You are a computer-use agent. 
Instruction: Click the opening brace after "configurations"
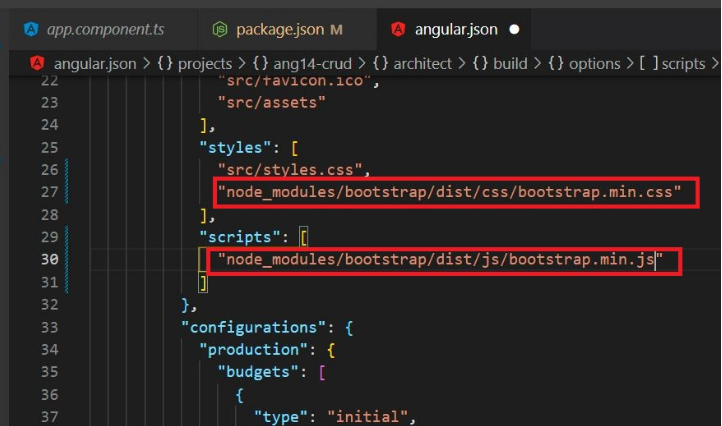(349, 327)
